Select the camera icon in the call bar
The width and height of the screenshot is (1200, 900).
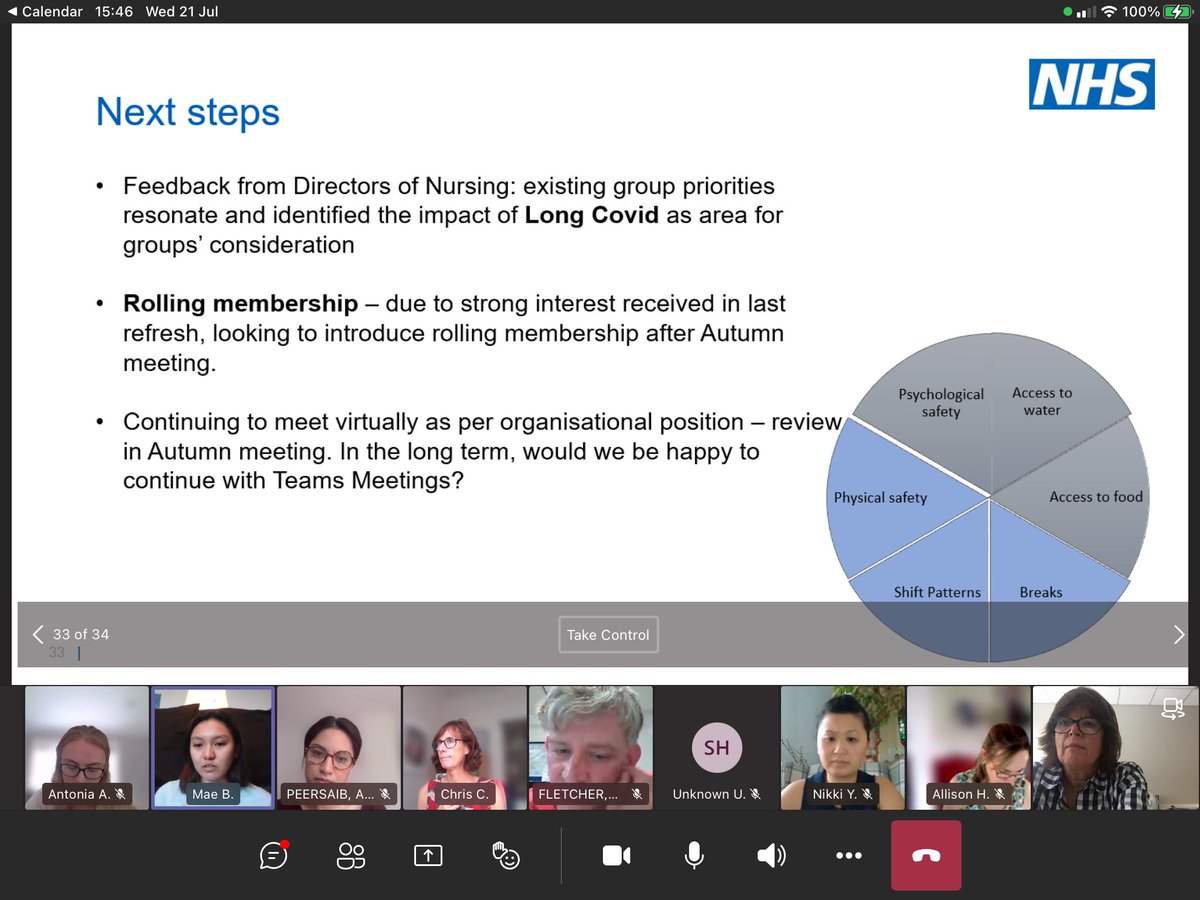(616, 856)
